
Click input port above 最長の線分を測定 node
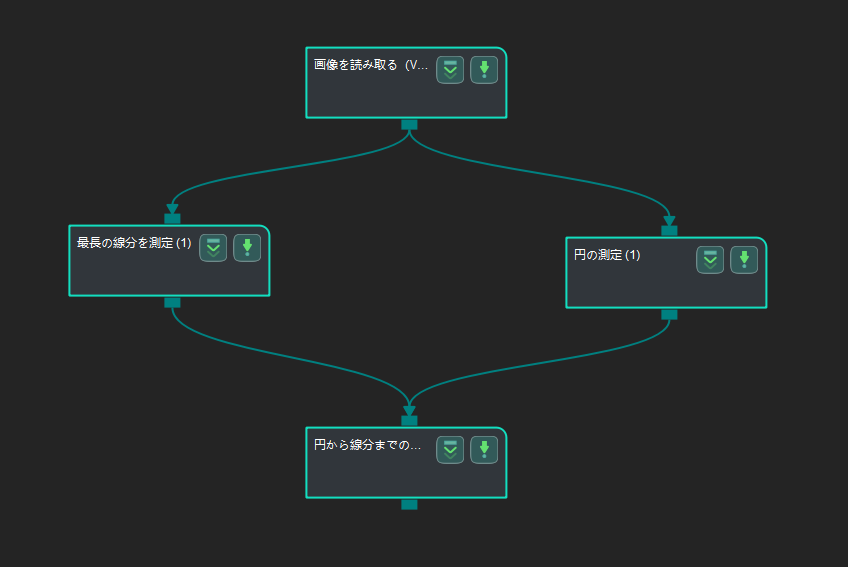(x=173, y=219)
